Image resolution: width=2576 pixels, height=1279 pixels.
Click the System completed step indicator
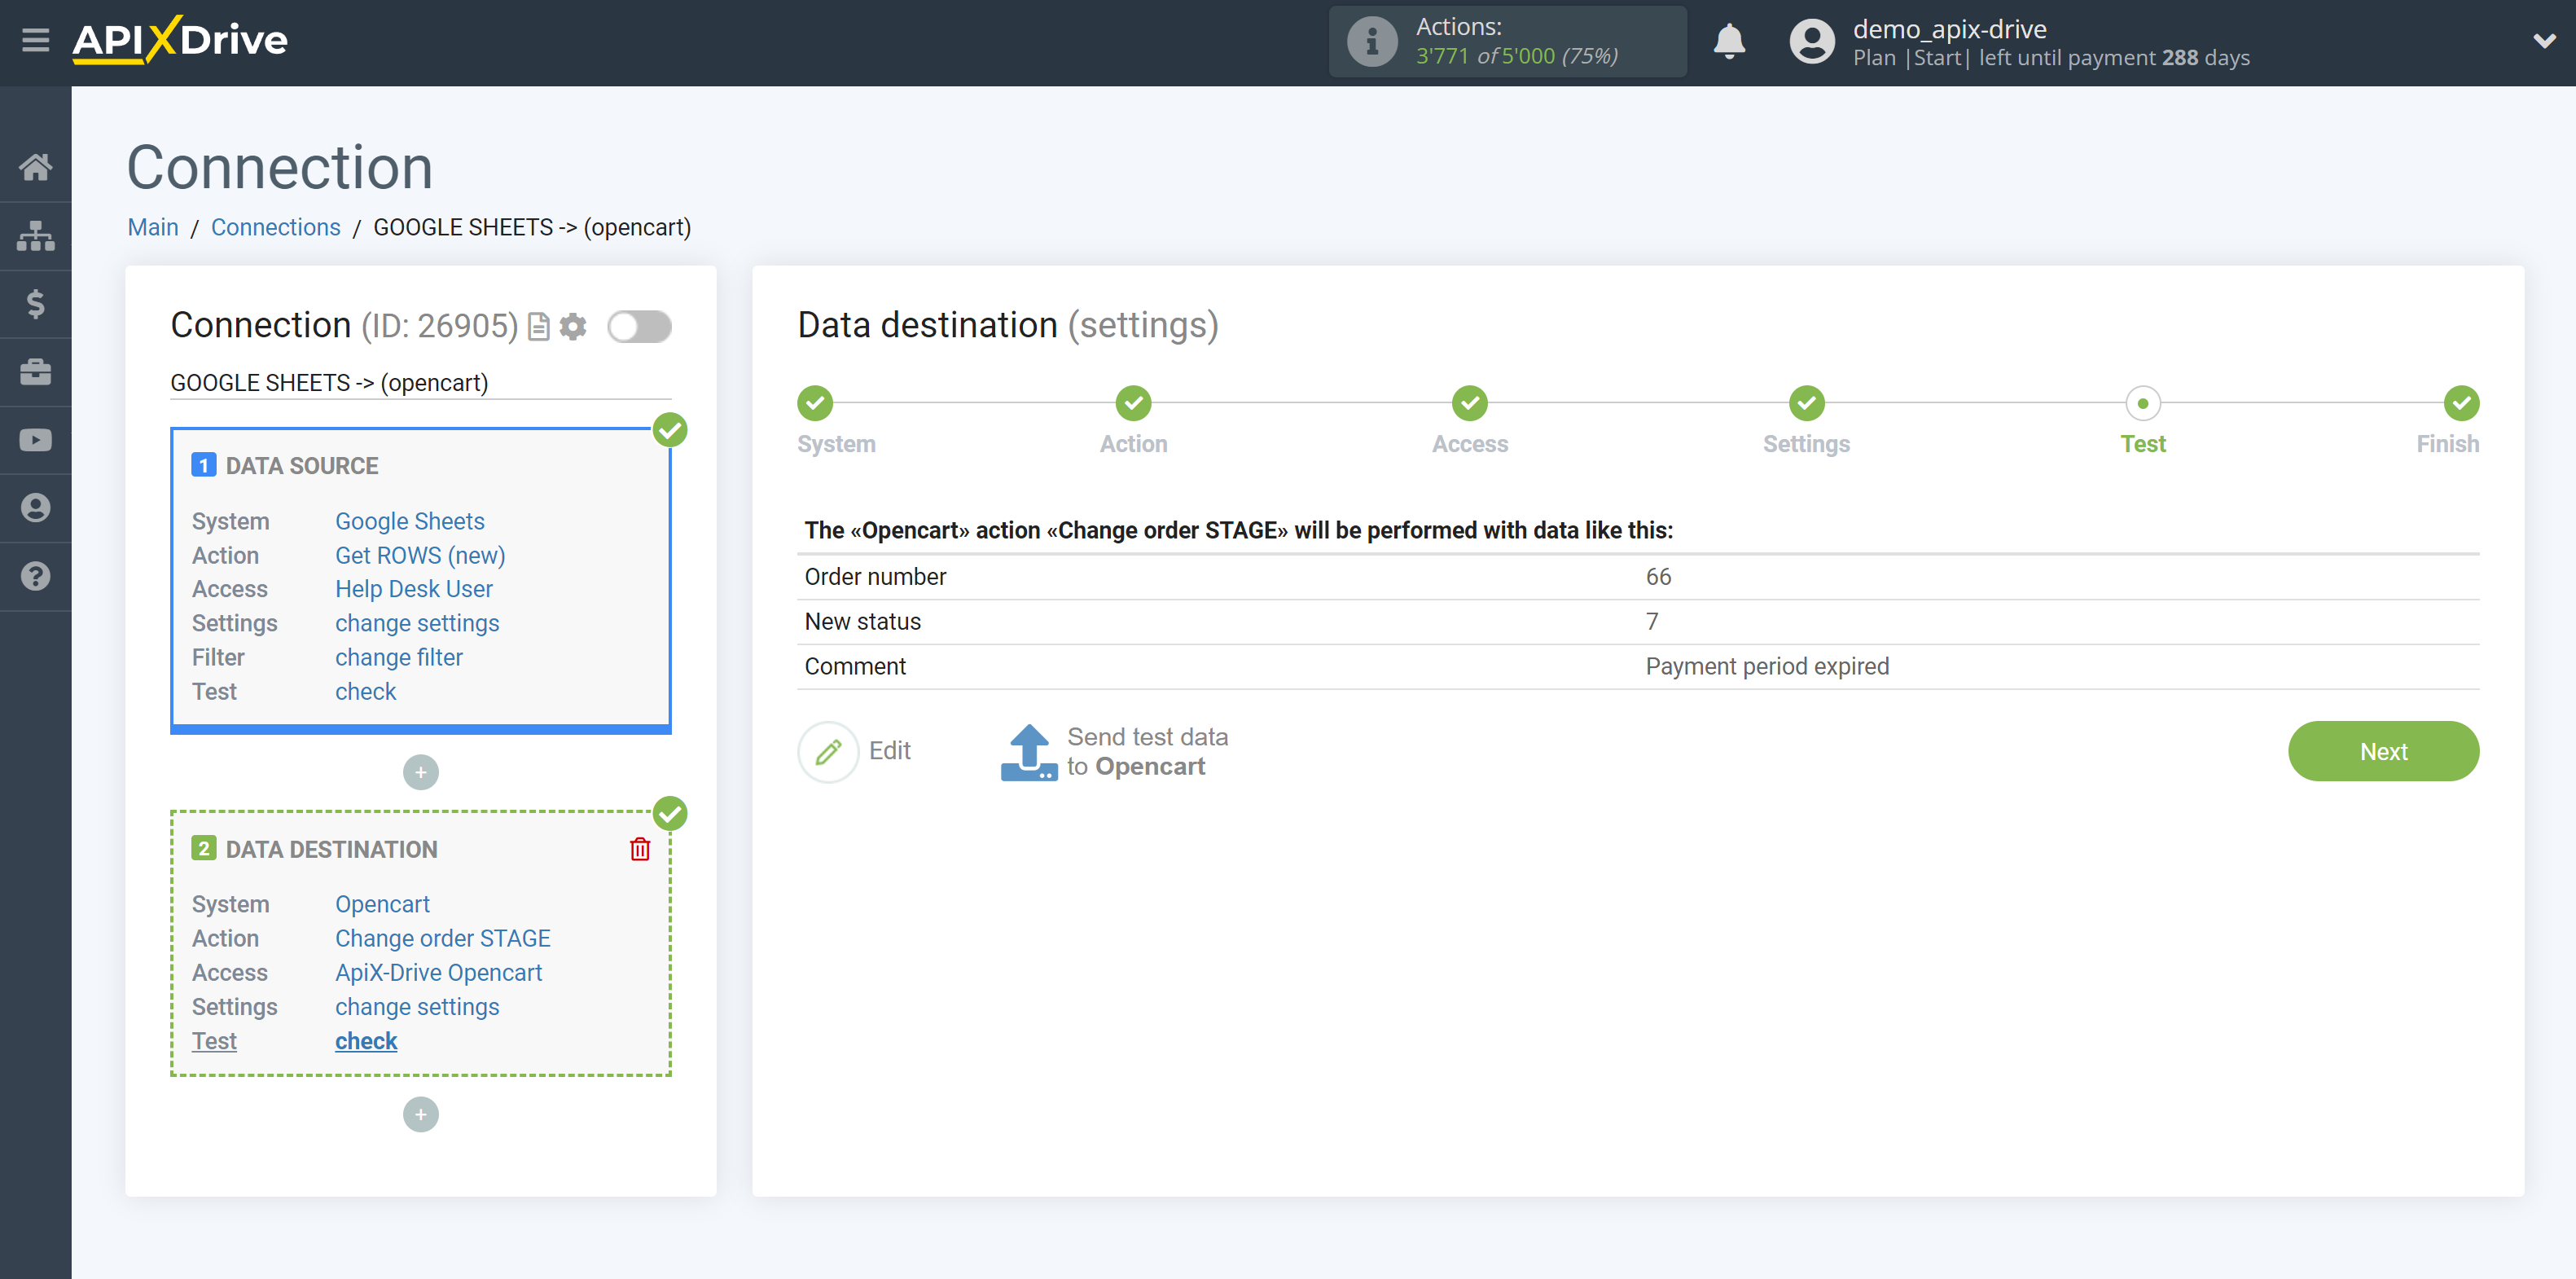tap(817, 404)
